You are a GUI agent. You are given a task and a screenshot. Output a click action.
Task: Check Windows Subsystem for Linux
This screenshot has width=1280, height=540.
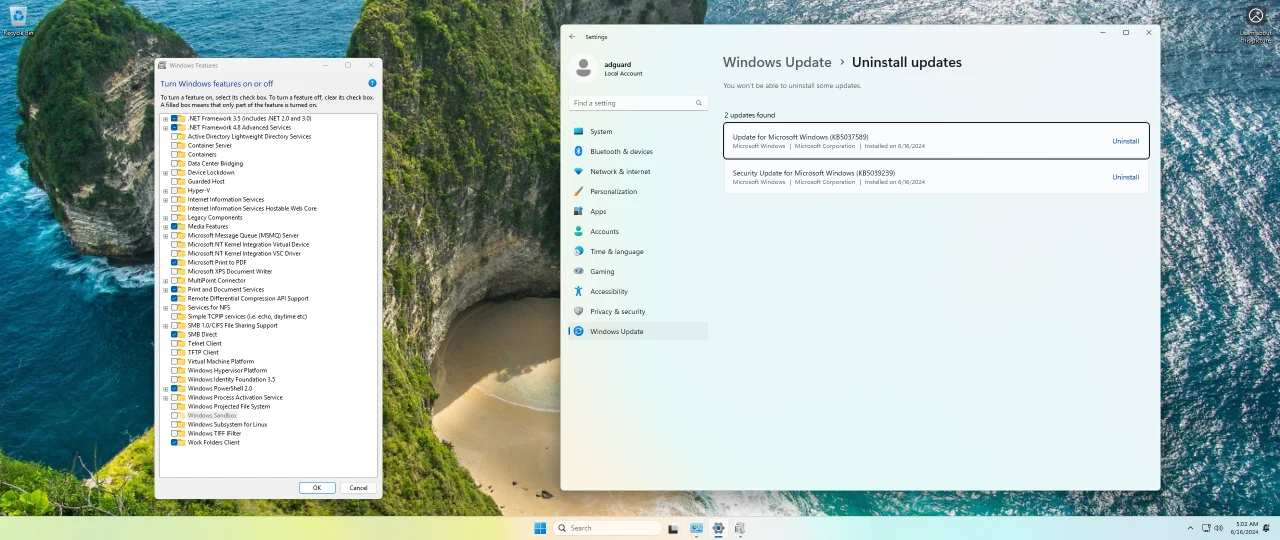(174, 425)
